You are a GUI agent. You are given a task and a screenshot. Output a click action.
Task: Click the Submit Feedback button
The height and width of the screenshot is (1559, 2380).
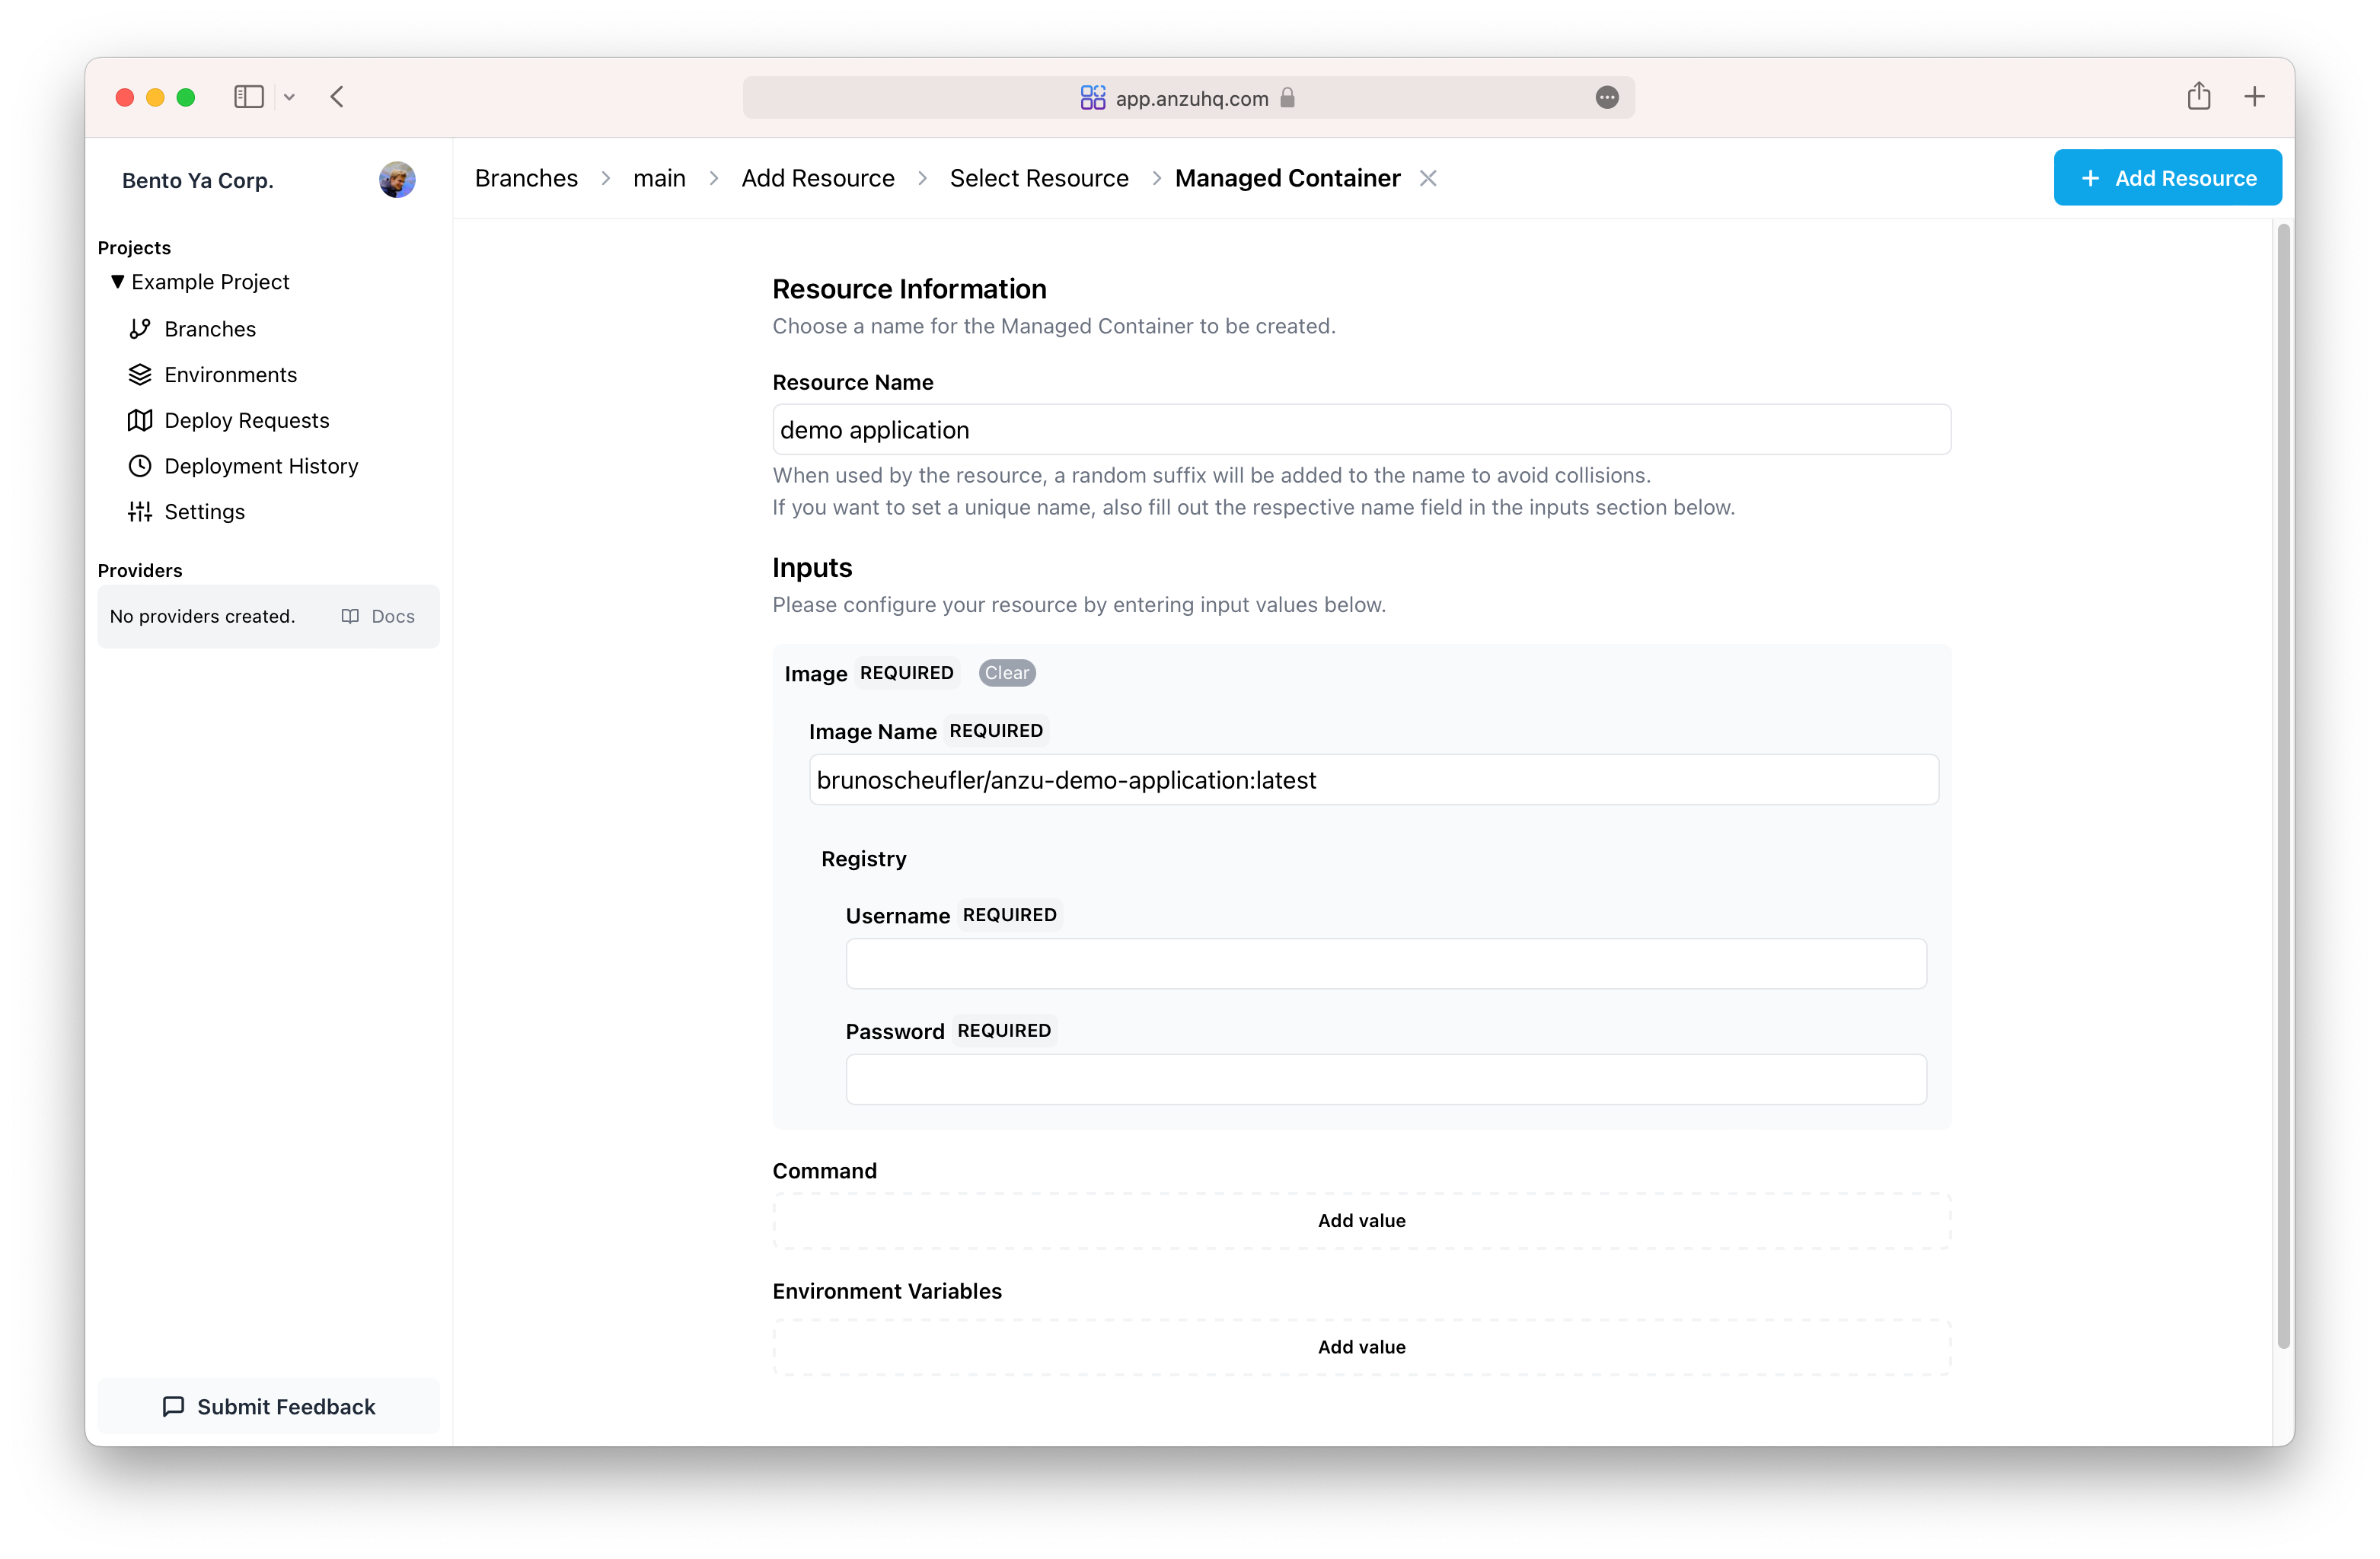[268, 1407]
